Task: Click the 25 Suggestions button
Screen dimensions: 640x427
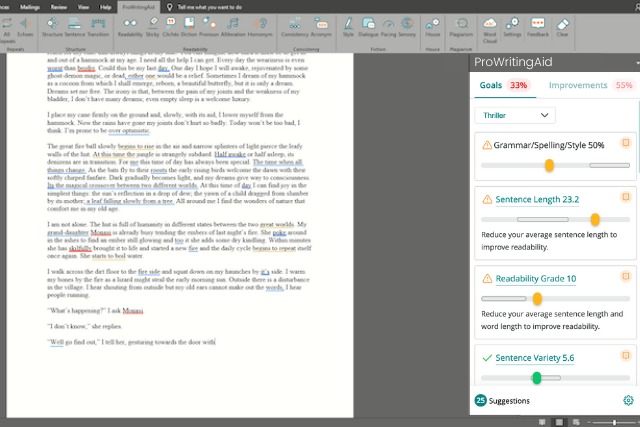Action: click(502, 400)
